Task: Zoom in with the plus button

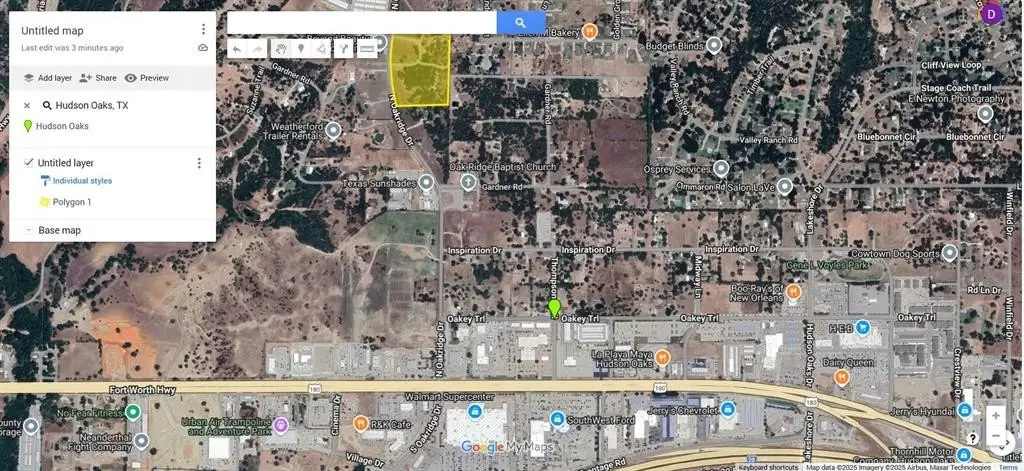Action: (x=995, y=416)
